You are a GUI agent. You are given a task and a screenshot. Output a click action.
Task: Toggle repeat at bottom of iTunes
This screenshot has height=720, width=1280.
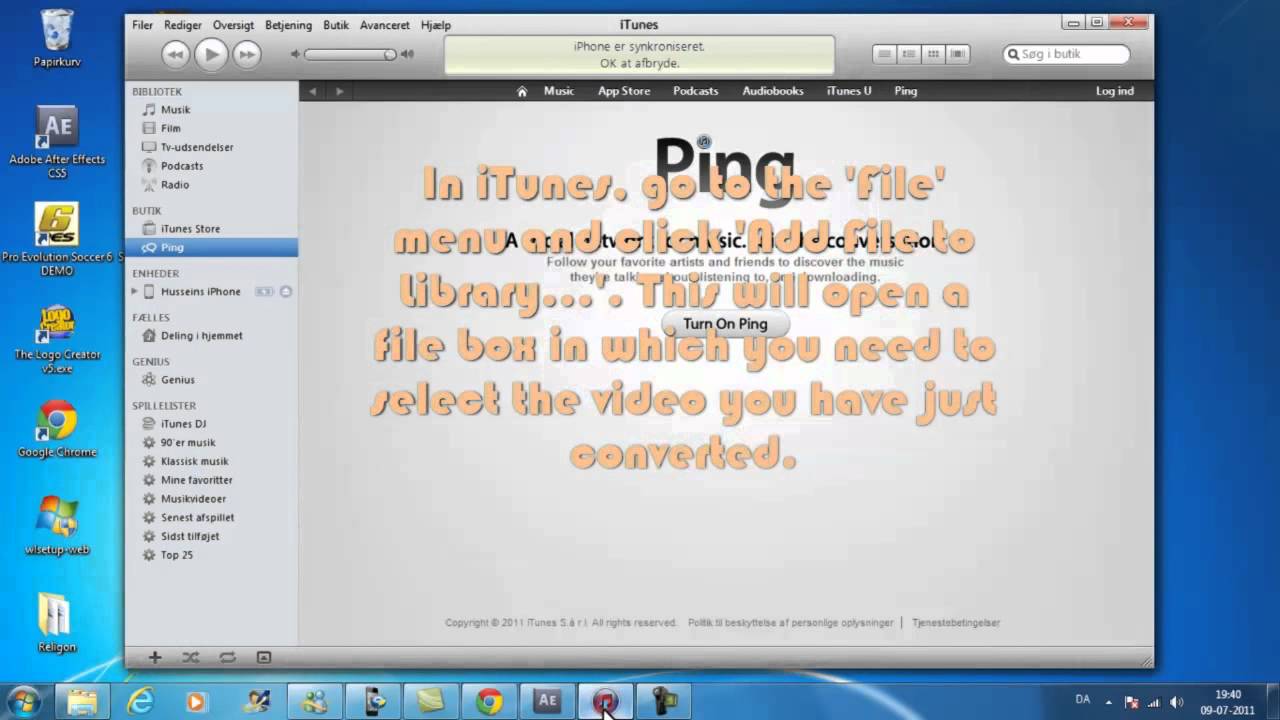click(x=227, y=657)
